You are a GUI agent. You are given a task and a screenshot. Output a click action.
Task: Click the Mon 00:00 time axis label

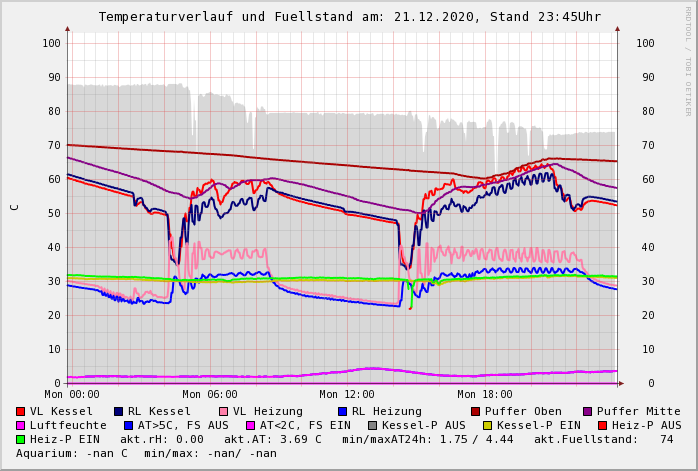[x=72, y=395]
